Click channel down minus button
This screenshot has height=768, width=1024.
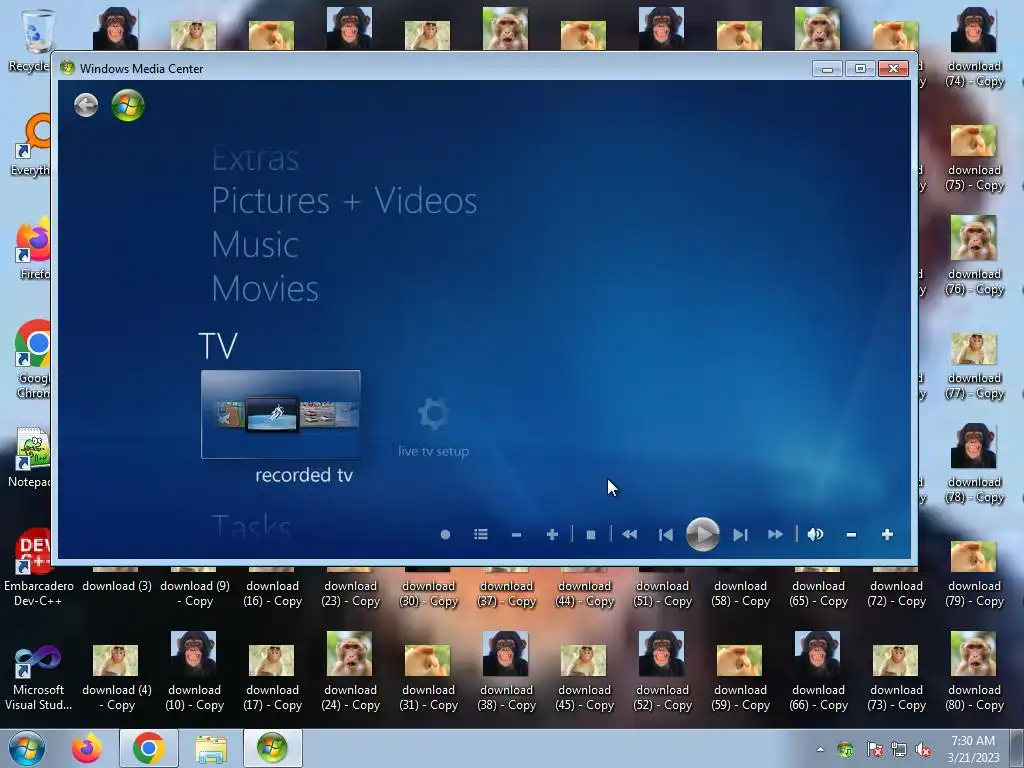[x=516, y=535]
